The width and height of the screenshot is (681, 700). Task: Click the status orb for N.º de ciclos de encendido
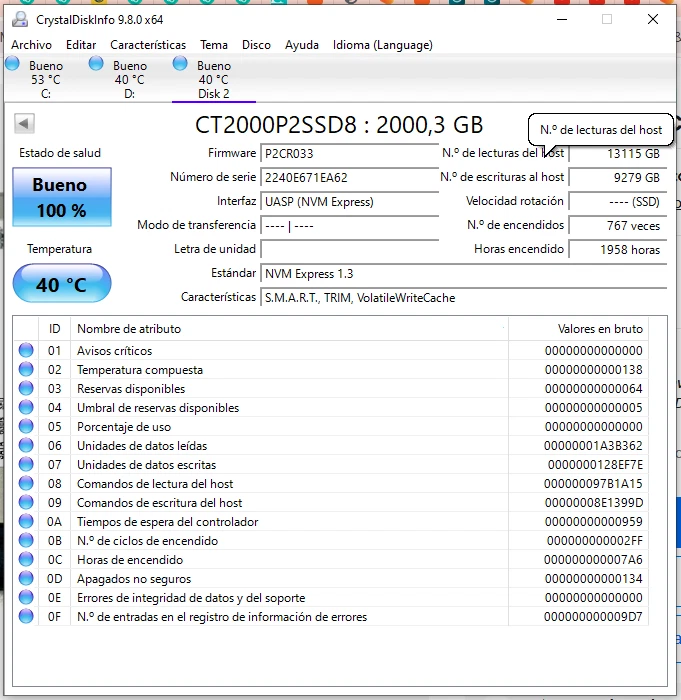(26, 540)
